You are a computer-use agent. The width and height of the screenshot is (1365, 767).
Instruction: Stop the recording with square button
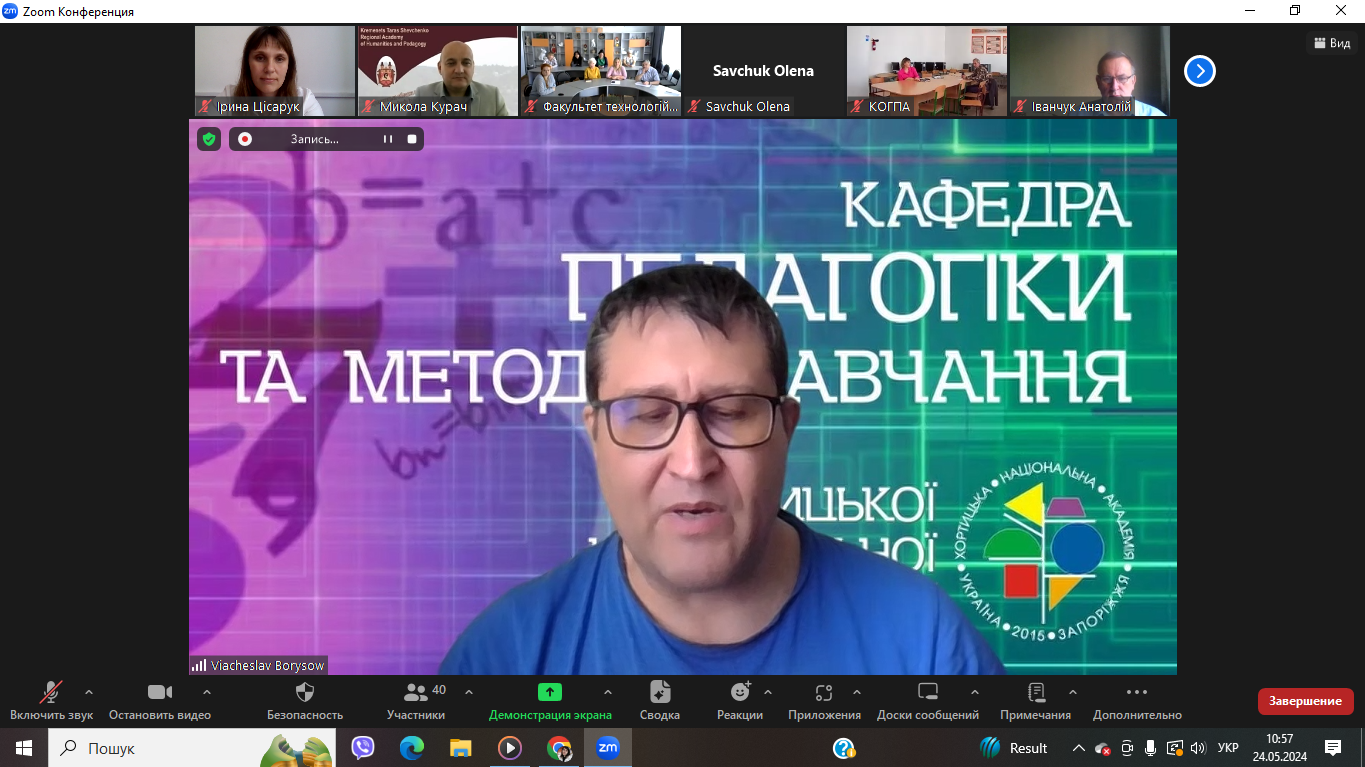click(x=412, y=139)
